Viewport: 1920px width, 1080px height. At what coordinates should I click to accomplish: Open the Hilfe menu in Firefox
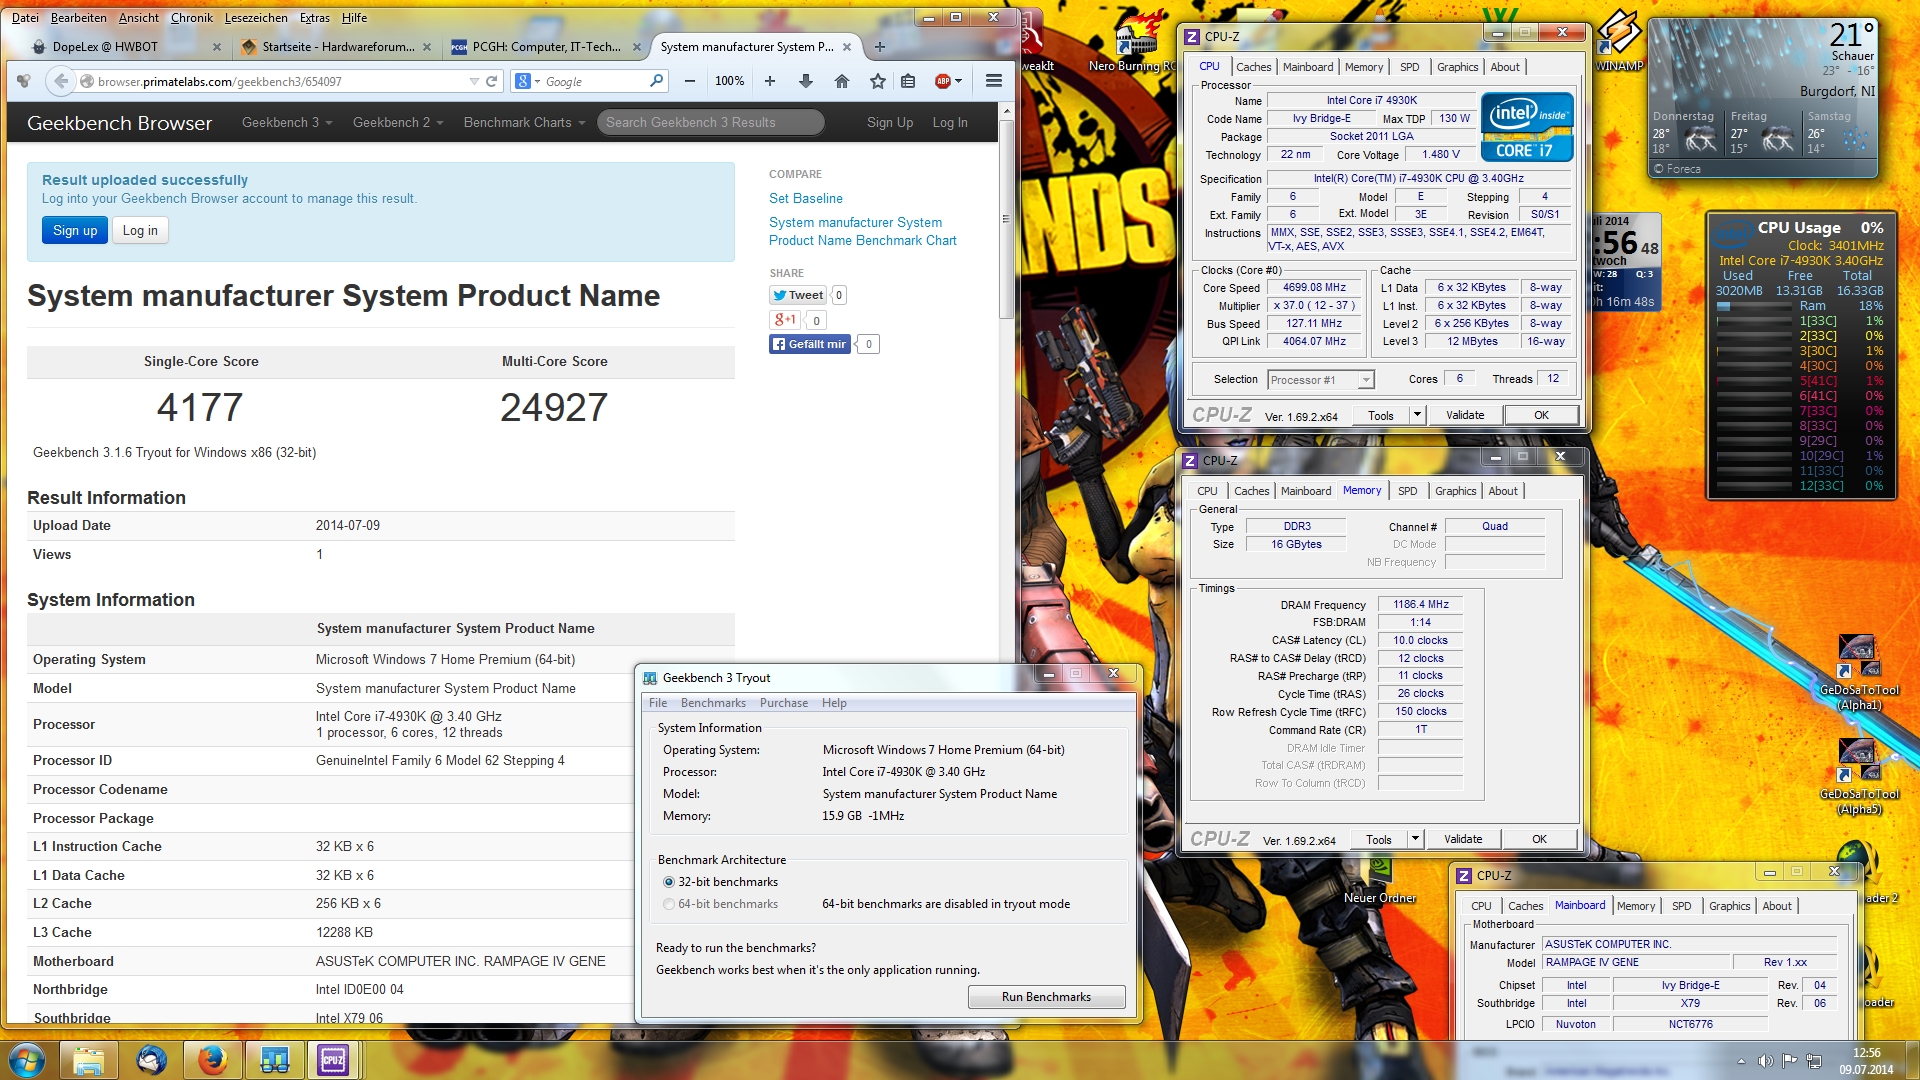coord(354,17)
